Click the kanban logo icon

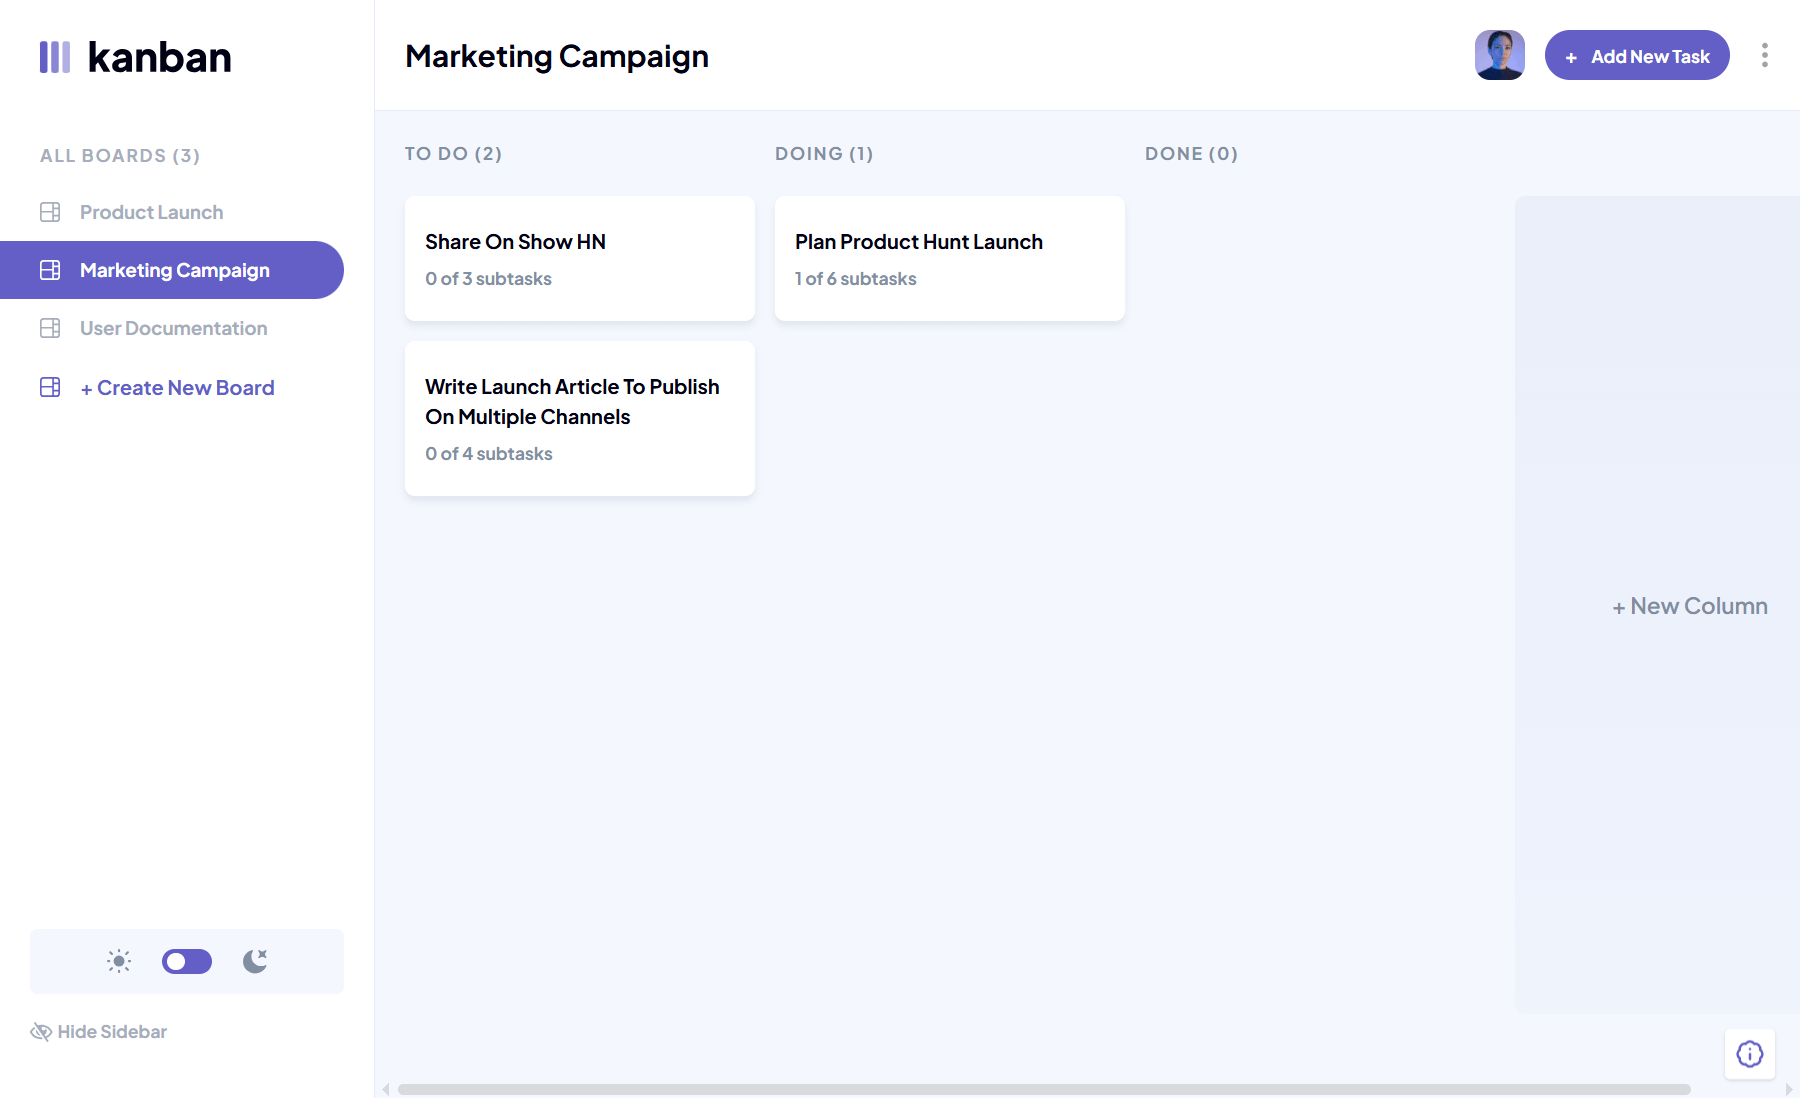(55, 57)
